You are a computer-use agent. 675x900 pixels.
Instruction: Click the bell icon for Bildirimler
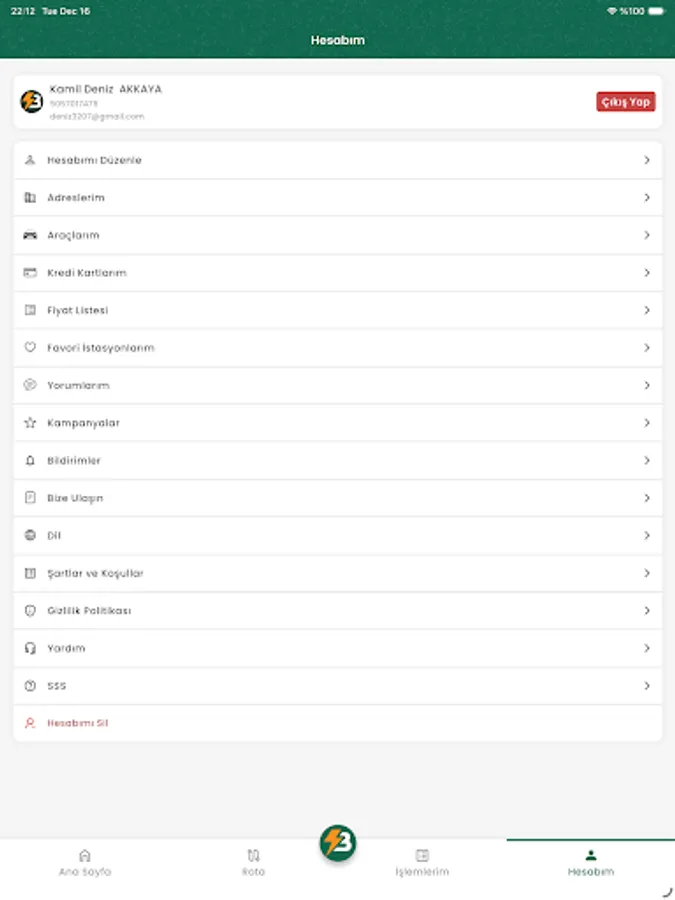click(x=30, y=460)
